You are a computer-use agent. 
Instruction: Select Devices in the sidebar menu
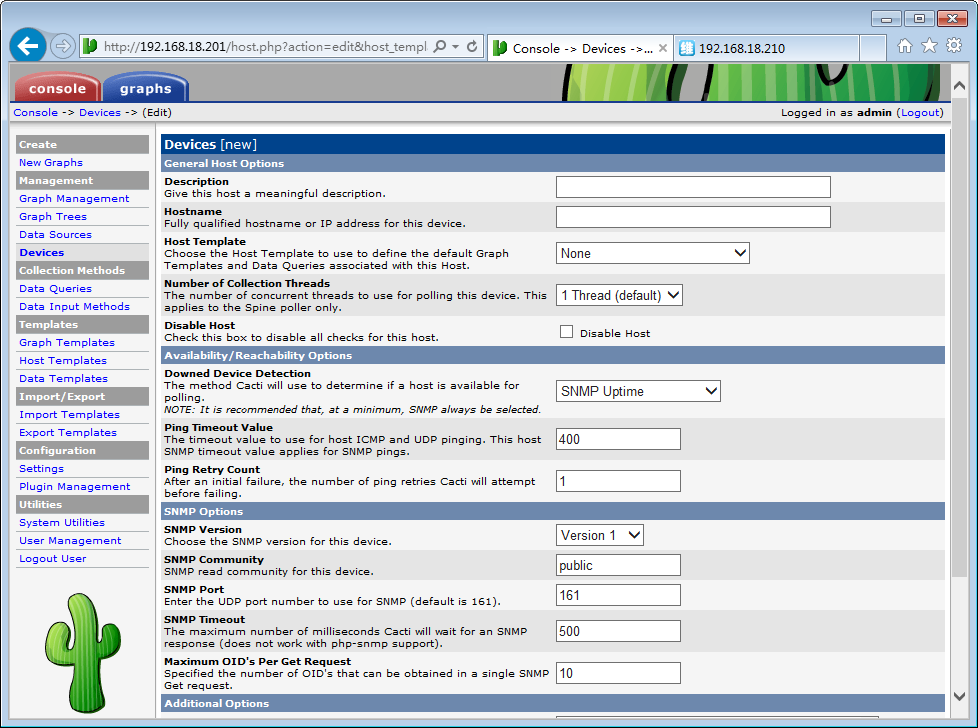[x=42, y=253]
